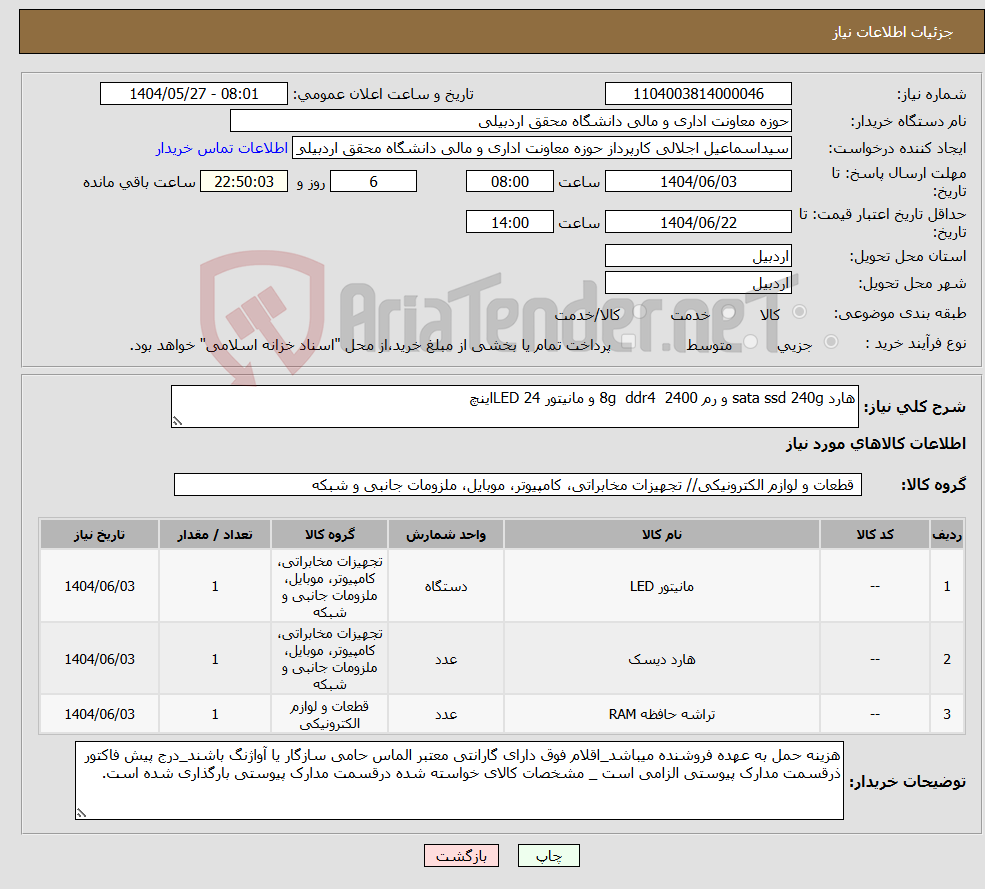Screen dimensions: 985x889
Task: Click the تاریخ نیاز column header
Action: [x=99, y=534]
